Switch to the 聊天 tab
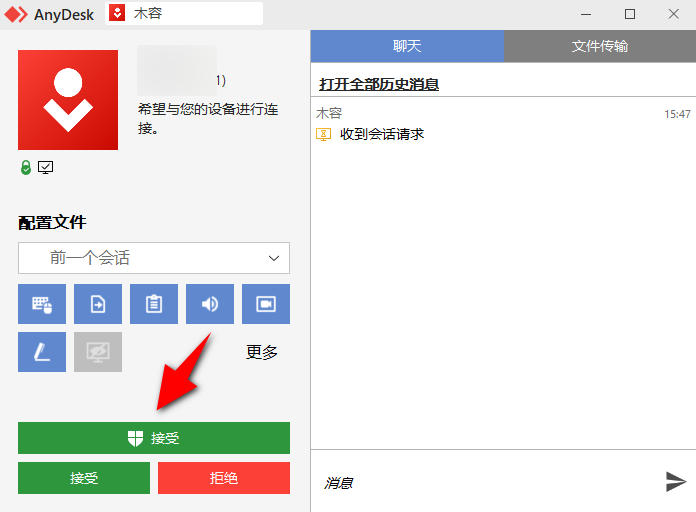 (407, 46)
